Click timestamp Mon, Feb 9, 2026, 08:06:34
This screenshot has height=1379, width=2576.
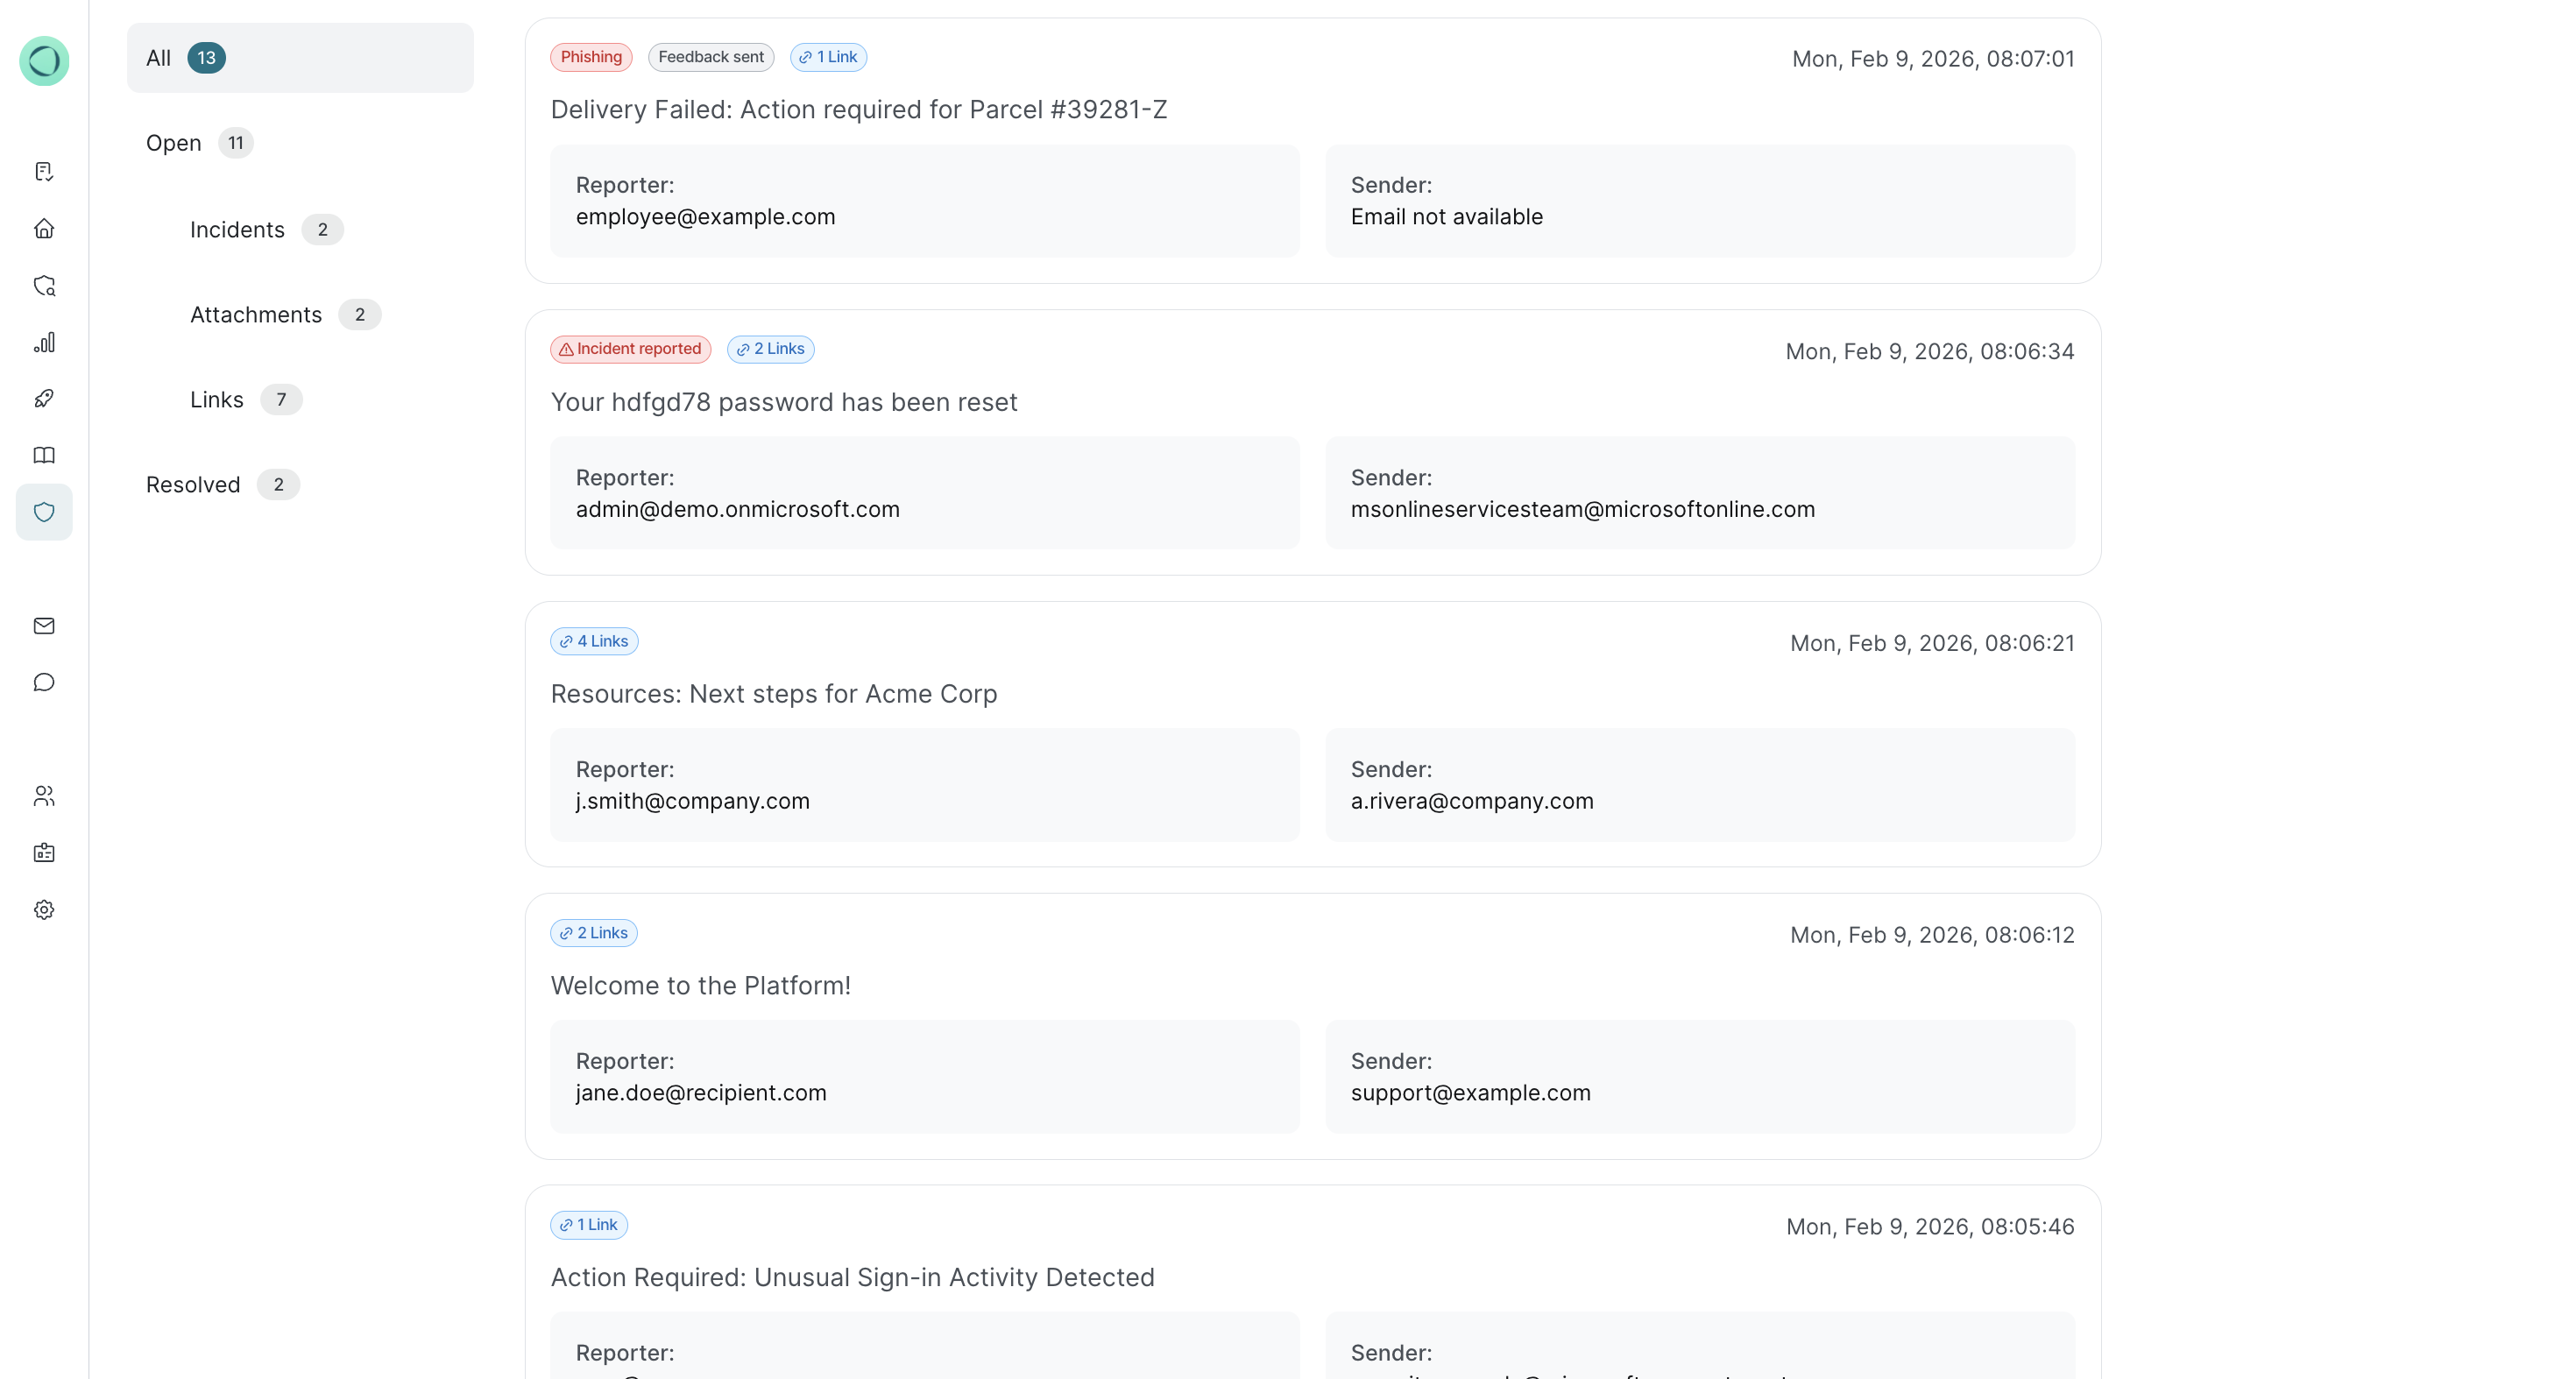(1930, 352)
